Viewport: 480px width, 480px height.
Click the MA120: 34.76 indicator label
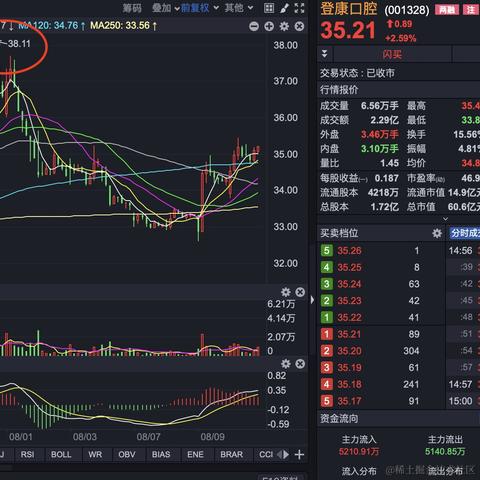pos(52,25)
